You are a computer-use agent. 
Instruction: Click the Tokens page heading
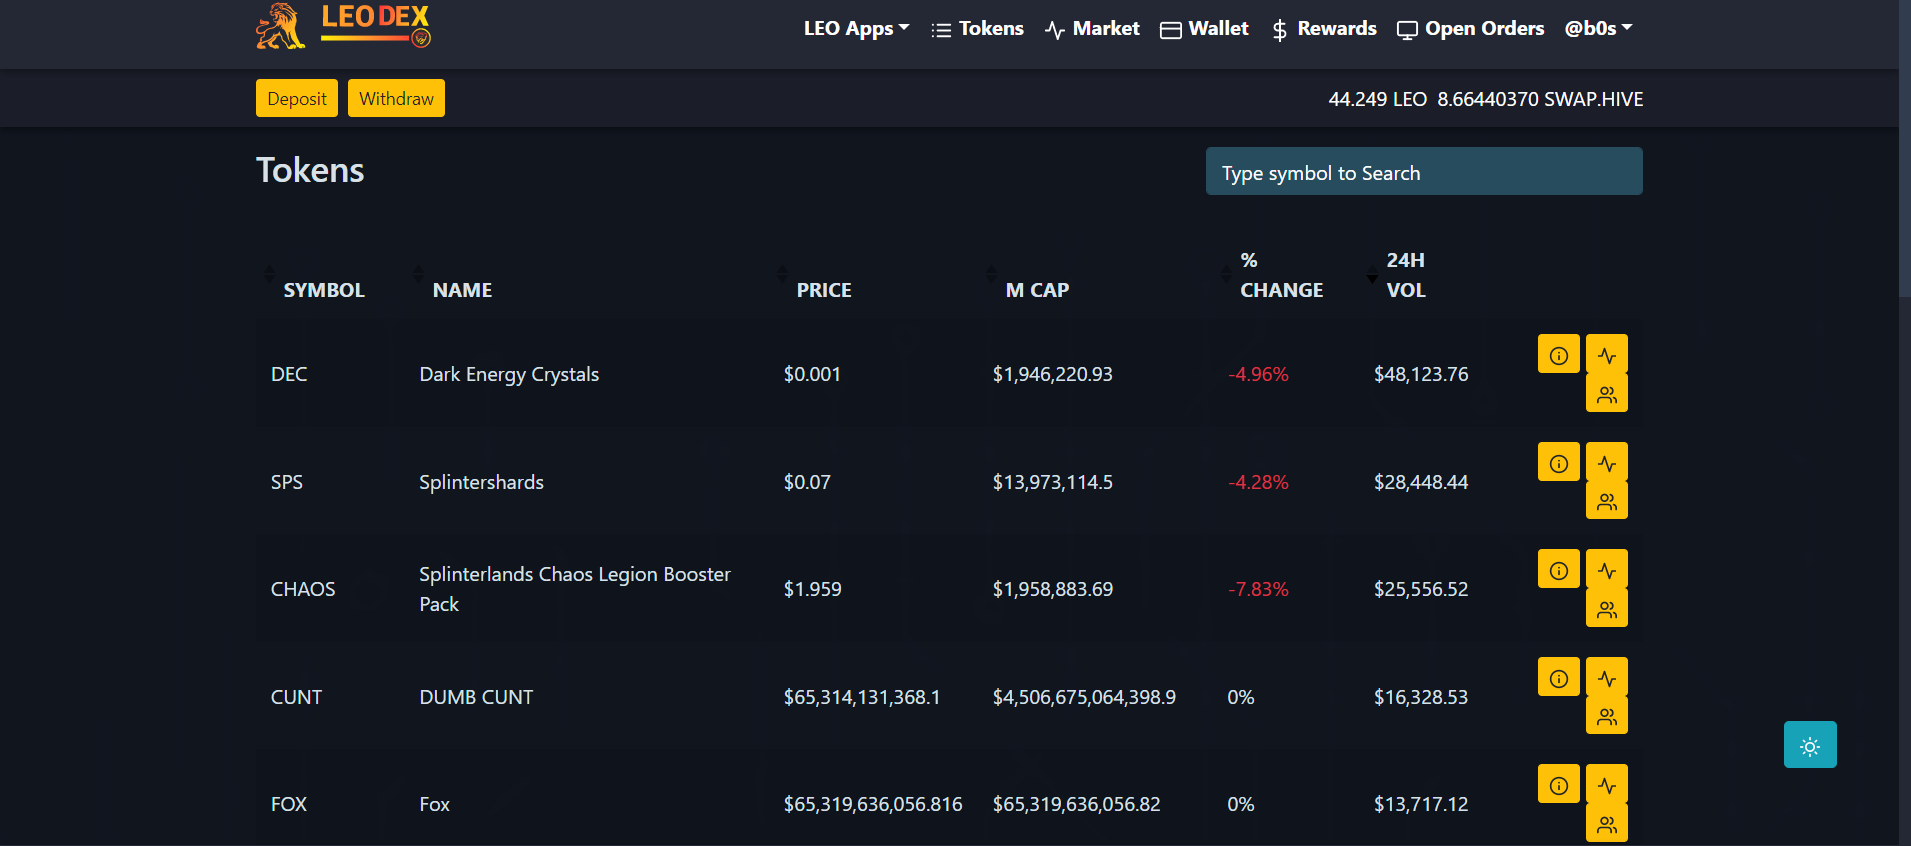coord(310,170)
